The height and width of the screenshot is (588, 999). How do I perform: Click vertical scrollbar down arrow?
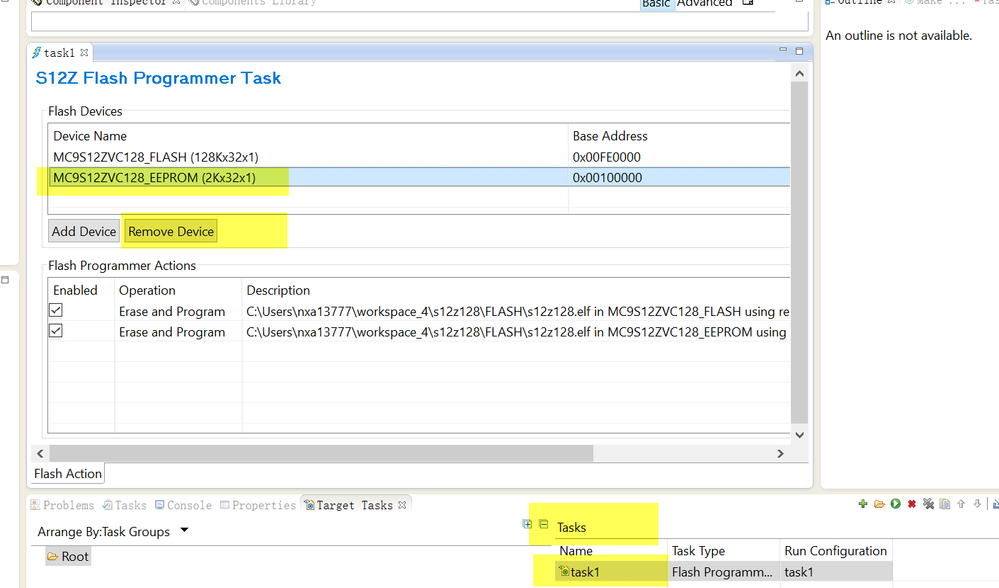pyautogui.click(x=800, y=434)
